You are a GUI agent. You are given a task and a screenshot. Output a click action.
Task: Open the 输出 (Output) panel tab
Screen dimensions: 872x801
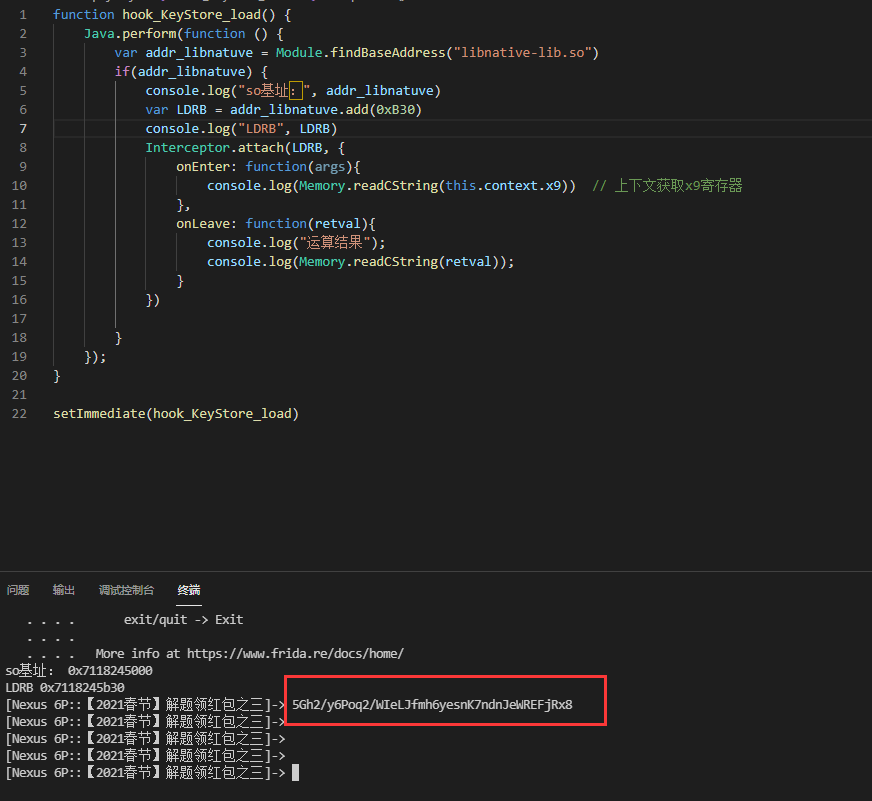[x=64, y=590]
